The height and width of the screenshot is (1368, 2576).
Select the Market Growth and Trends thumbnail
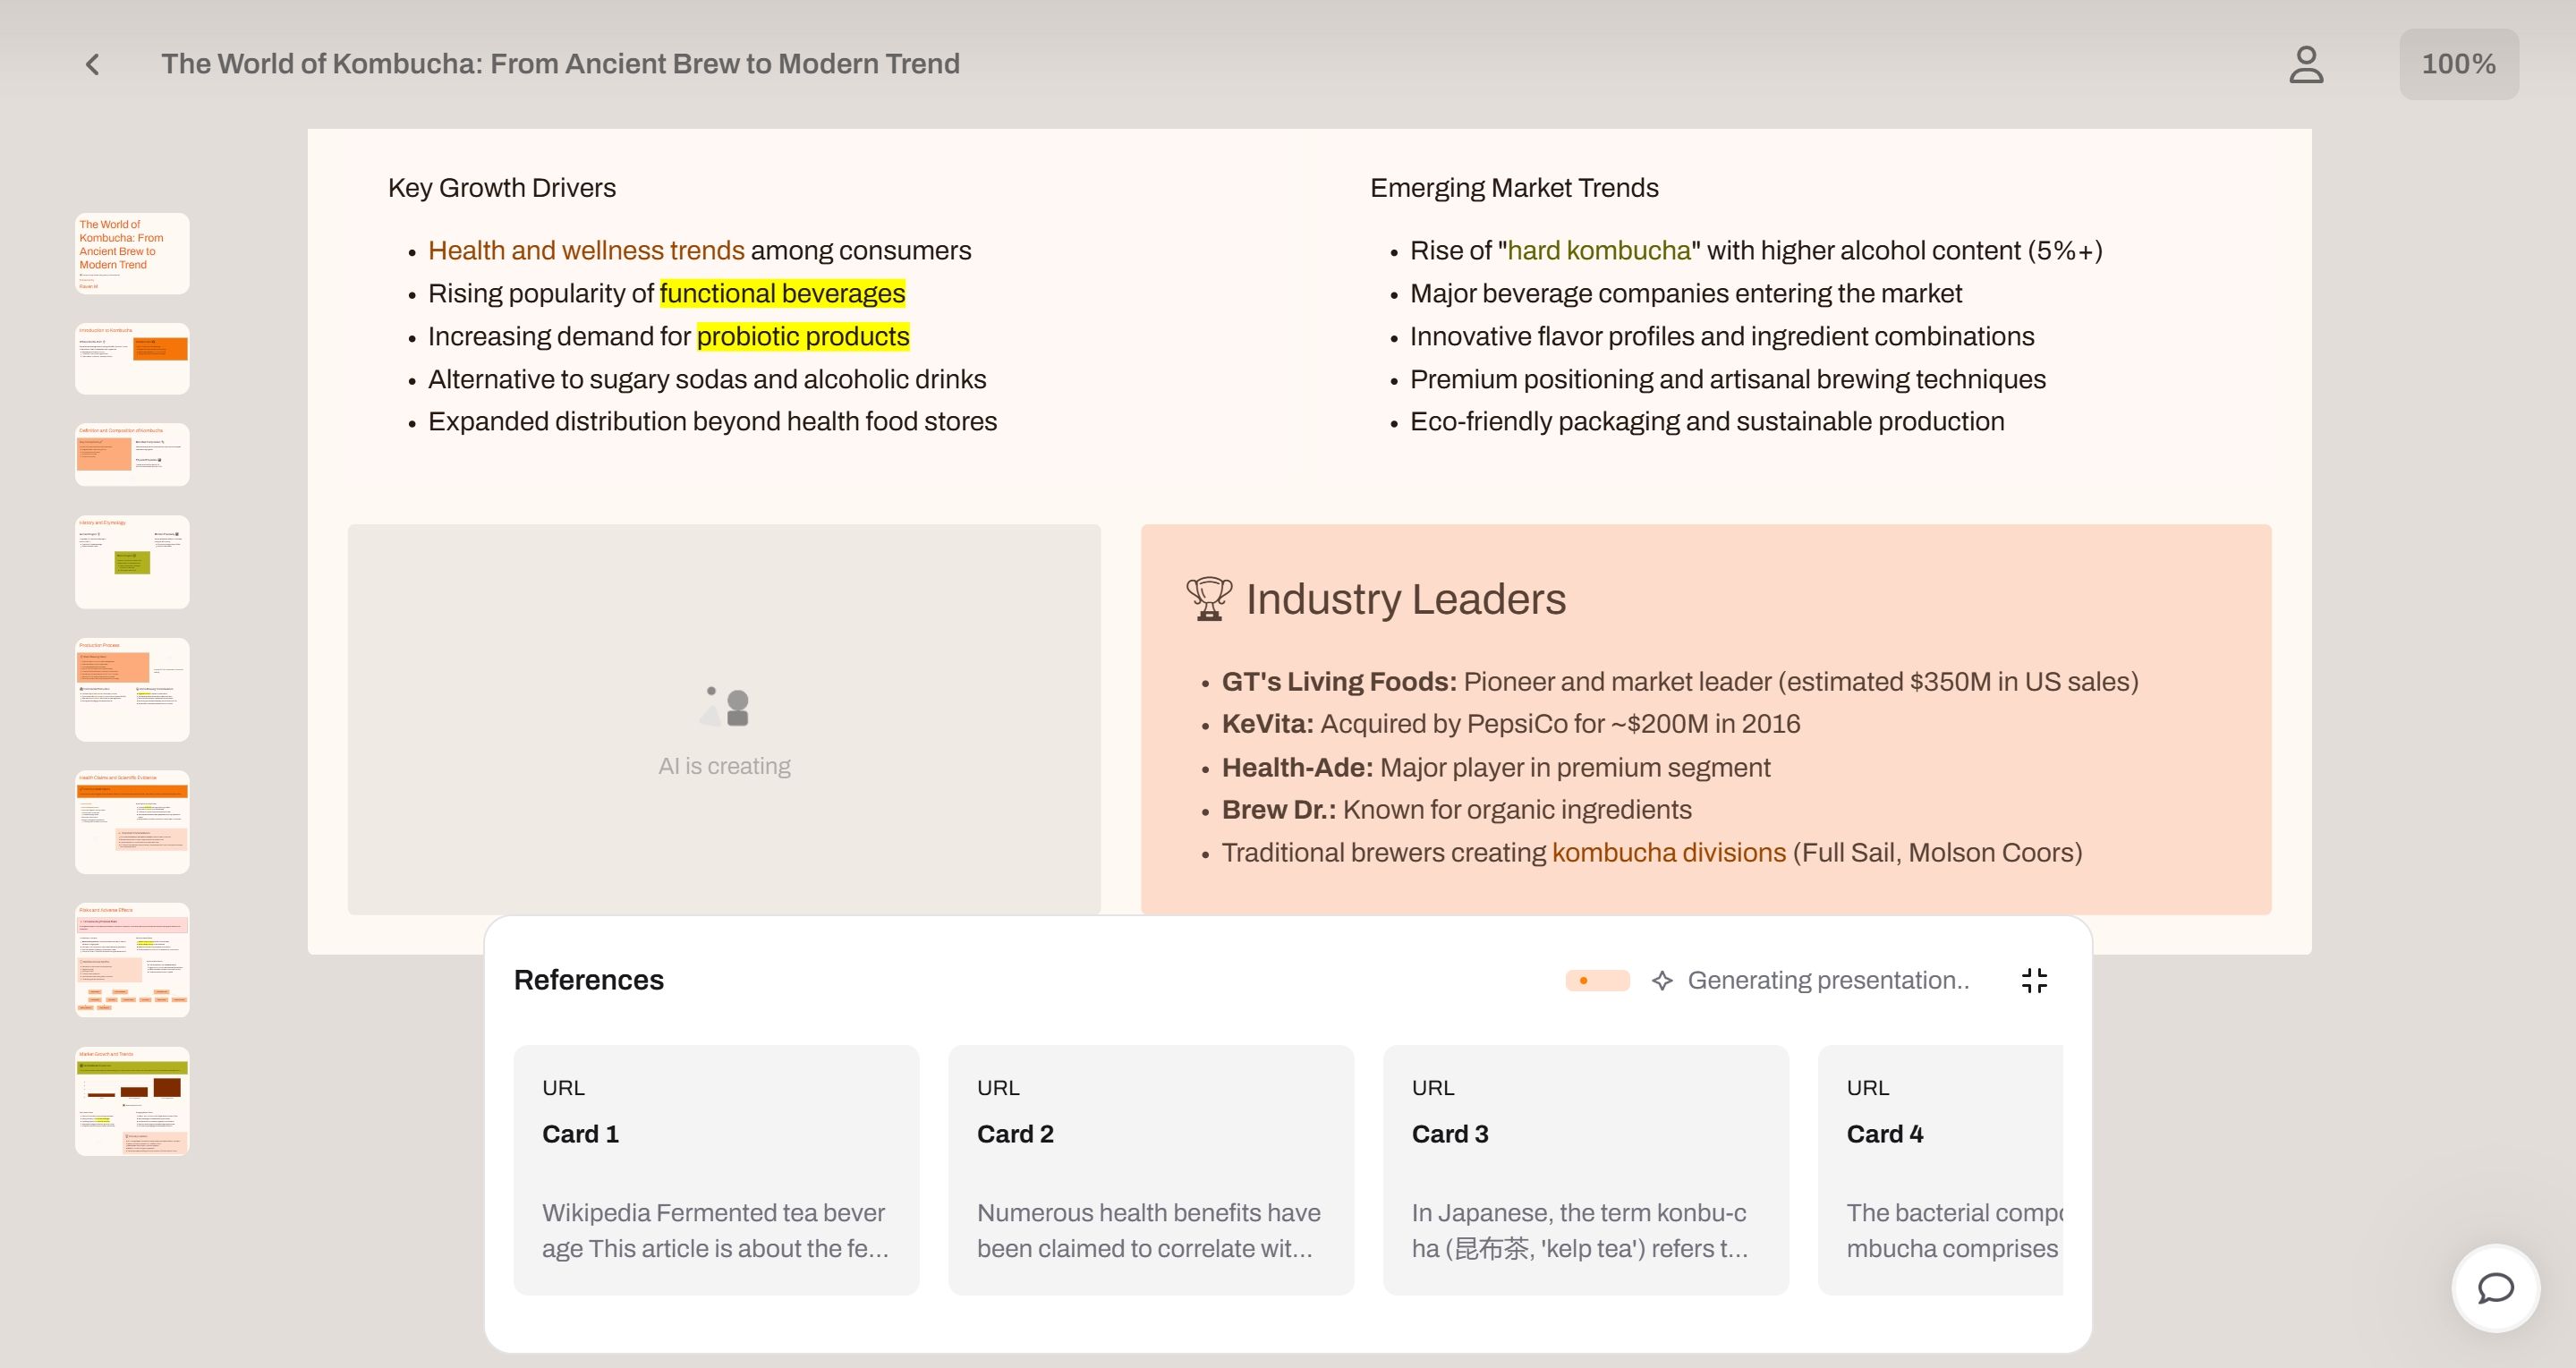click(x=132, y=1102)
